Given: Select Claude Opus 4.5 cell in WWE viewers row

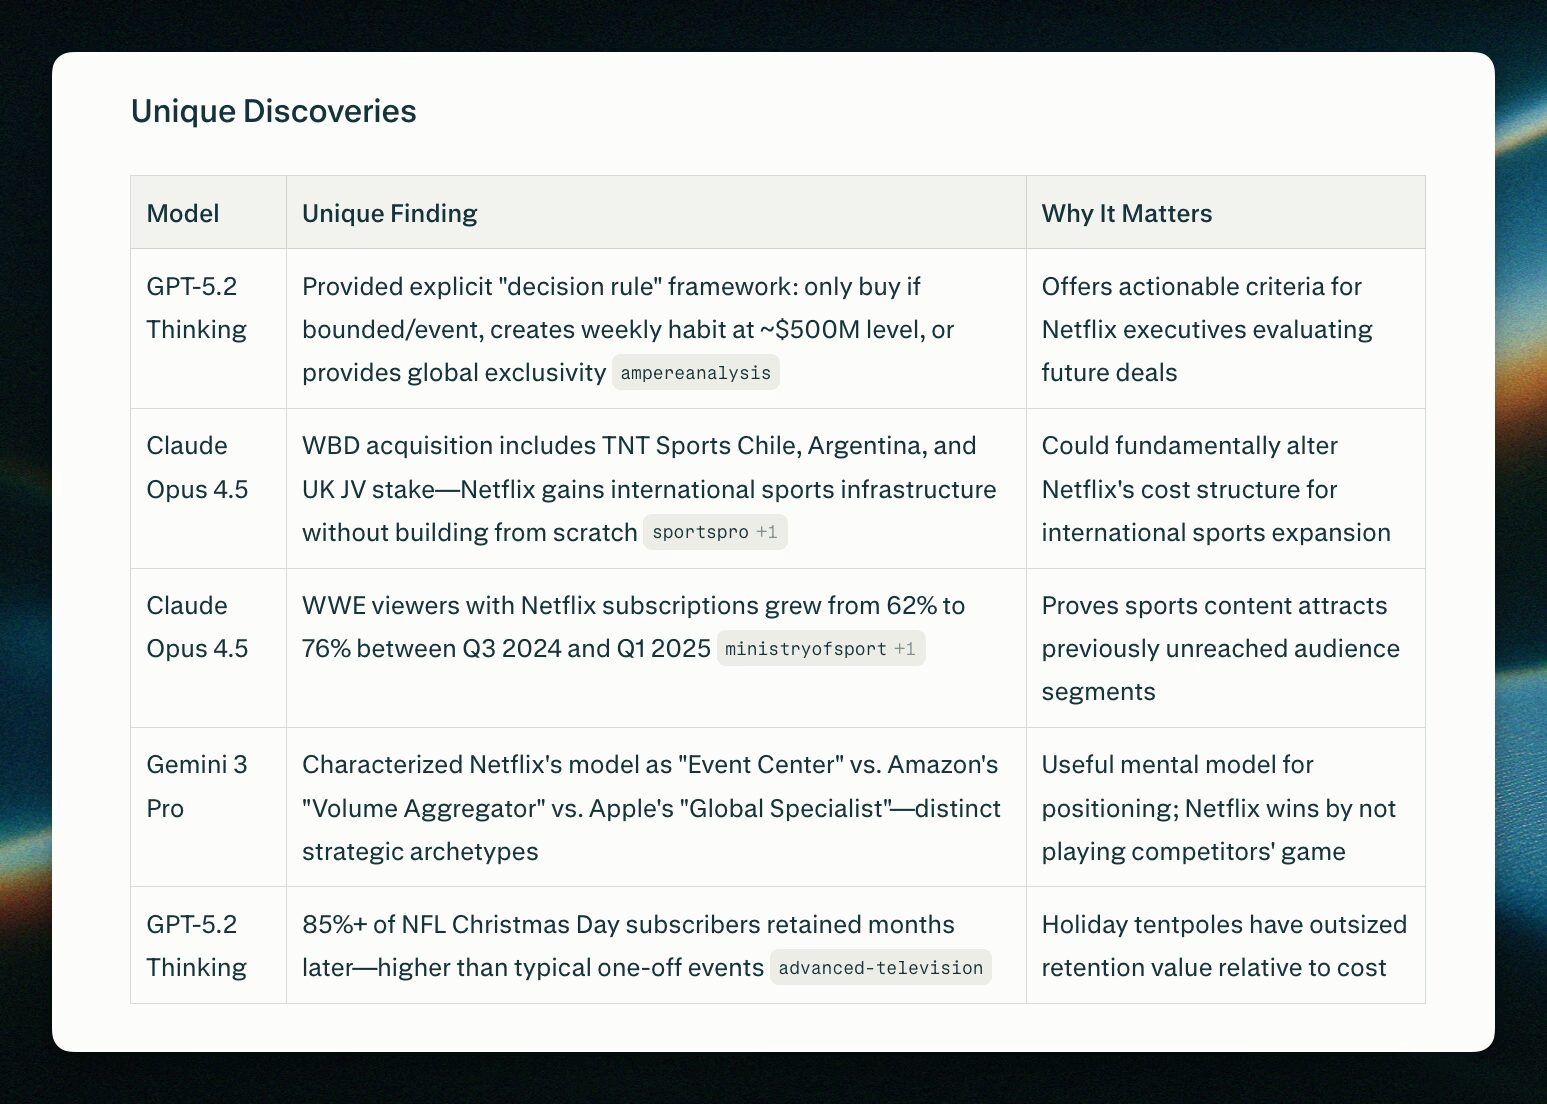Looking at the screenshot, I should [197, 627].
